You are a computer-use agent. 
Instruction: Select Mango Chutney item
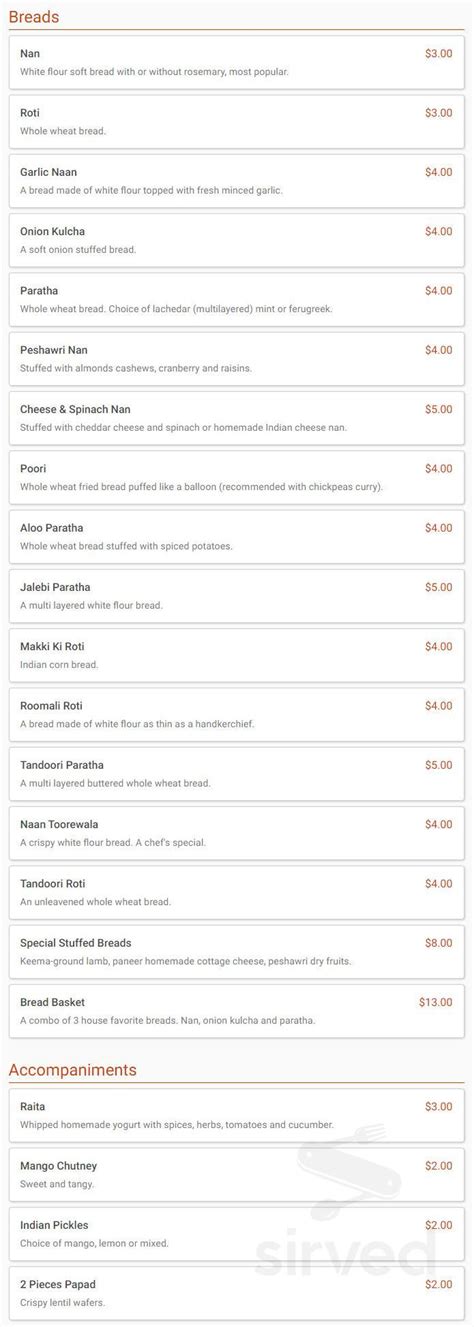click(236, 1174)
